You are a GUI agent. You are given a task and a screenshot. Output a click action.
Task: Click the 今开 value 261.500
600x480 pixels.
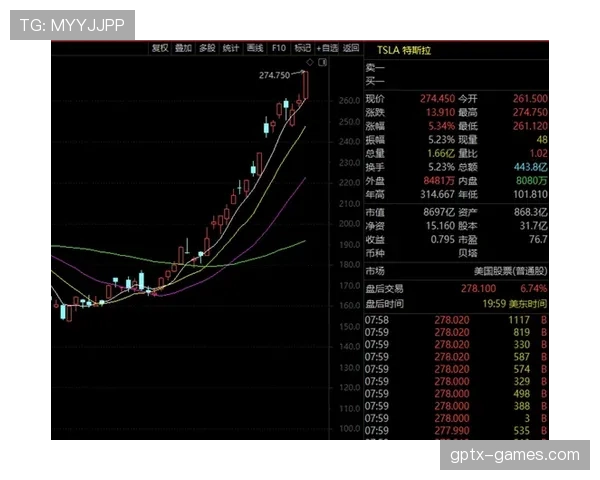[530, 99]
